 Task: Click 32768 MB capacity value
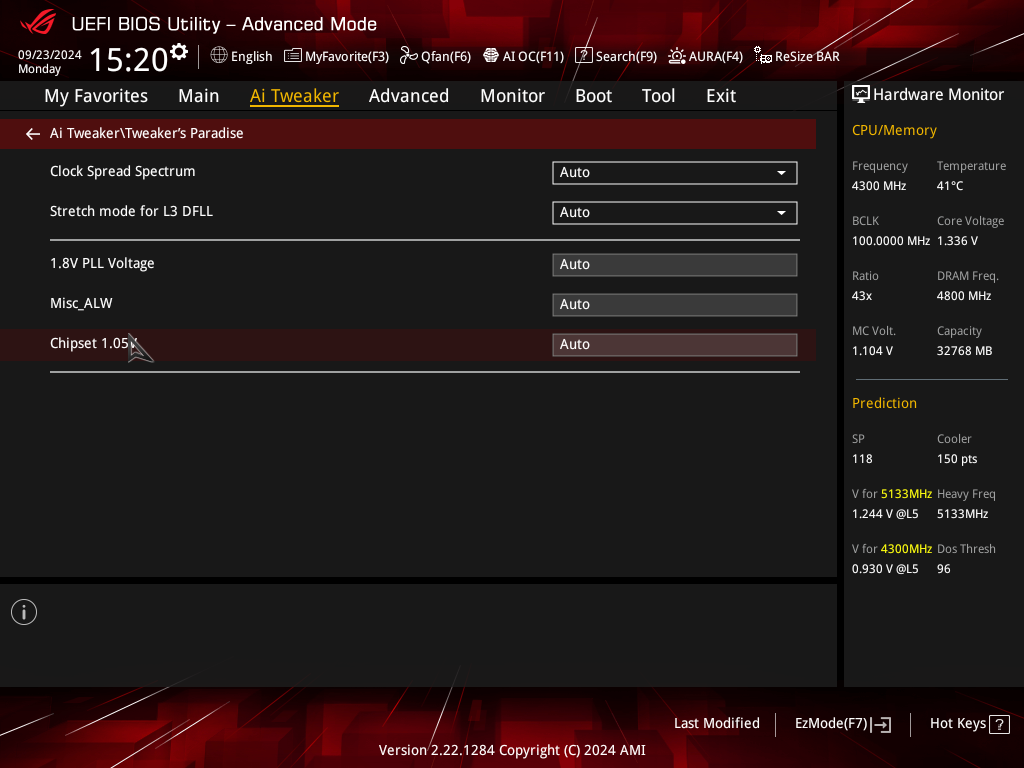(964, 351)
